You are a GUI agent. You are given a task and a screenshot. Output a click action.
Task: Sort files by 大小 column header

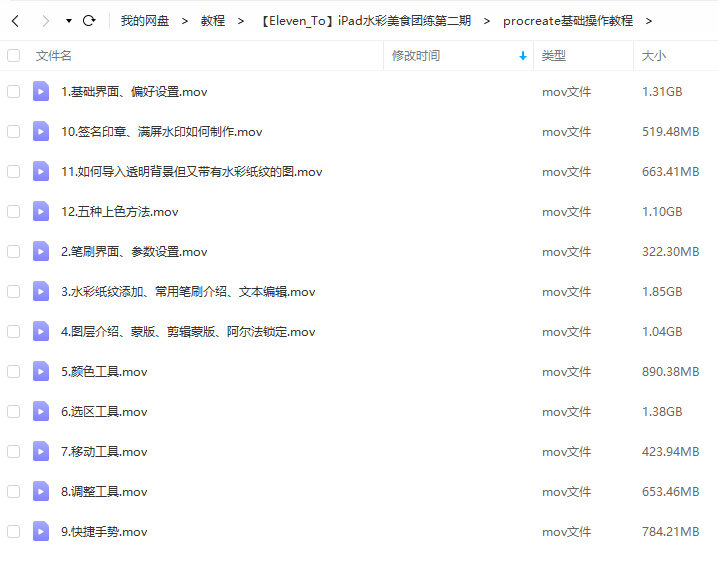[x=654, y=56]
